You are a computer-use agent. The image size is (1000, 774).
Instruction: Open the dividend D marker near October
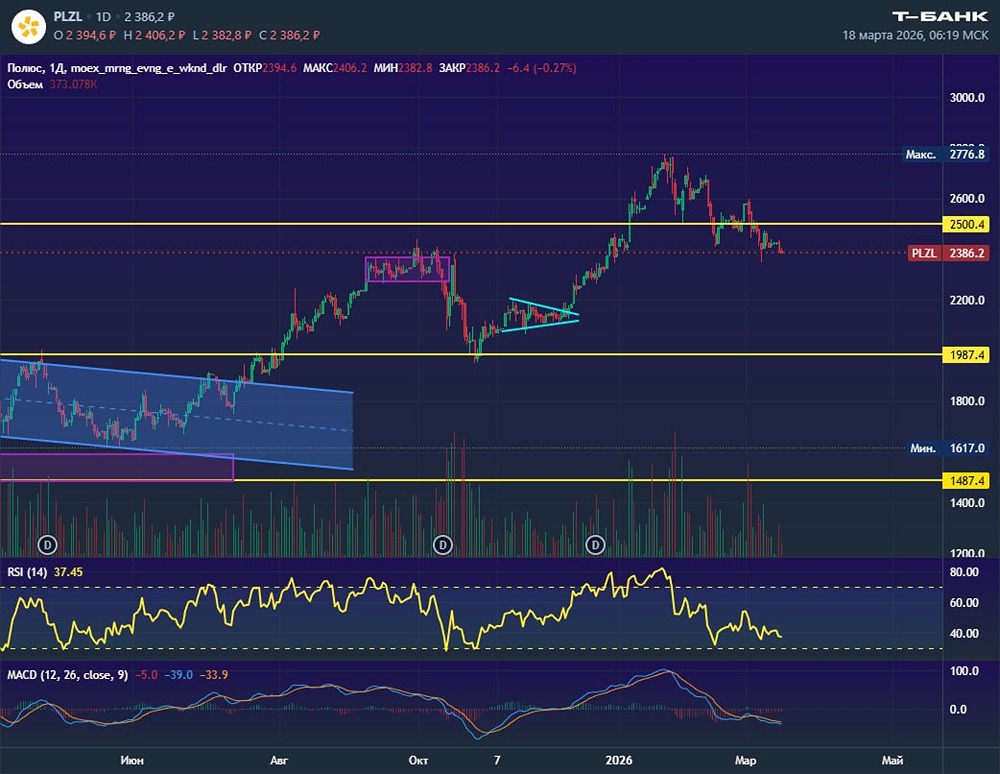point(443,544)
